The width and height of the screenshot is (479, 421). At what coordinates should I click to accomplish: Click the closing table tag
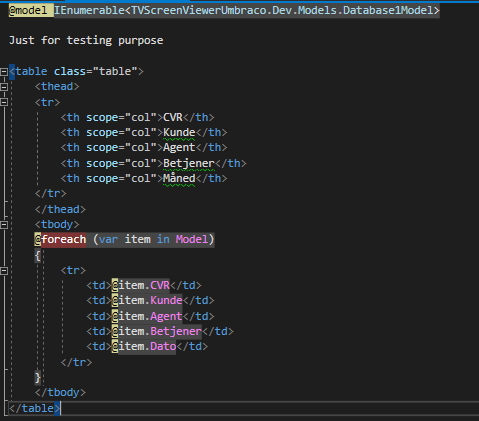[x=34, y=408]
